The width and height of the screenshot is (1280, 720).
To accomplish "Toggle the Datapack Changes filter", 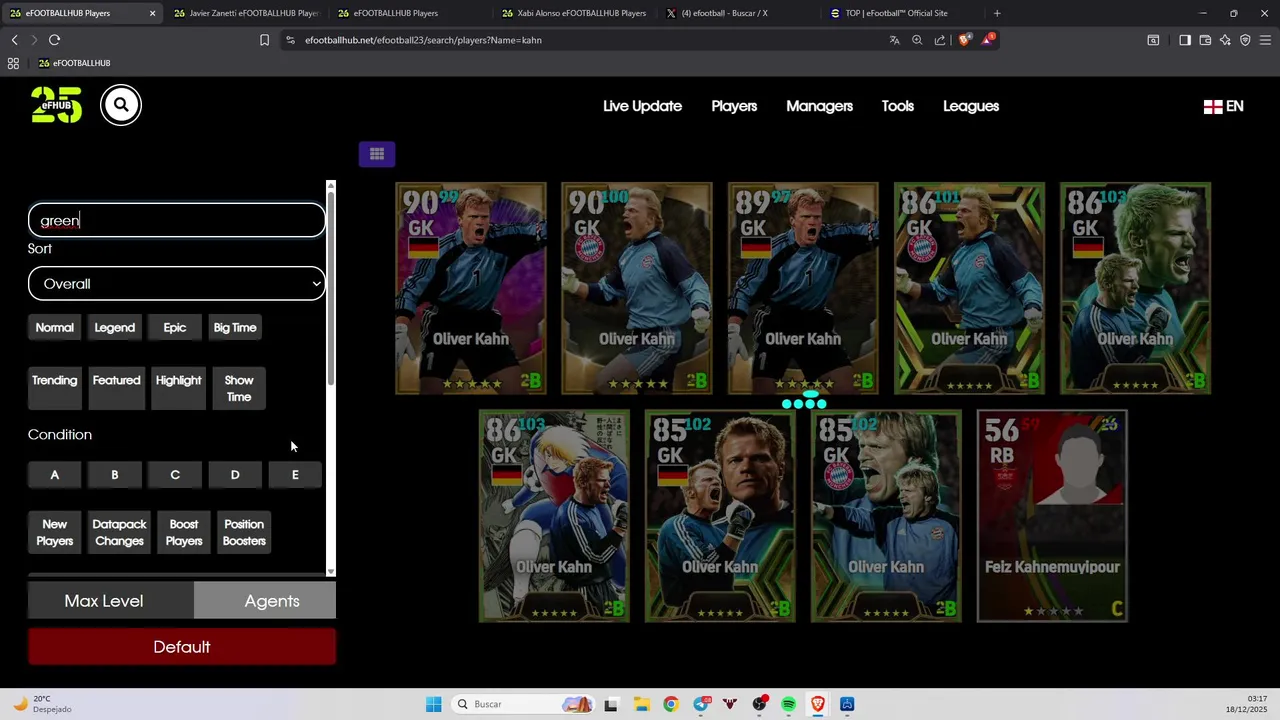I will (119, 533).
